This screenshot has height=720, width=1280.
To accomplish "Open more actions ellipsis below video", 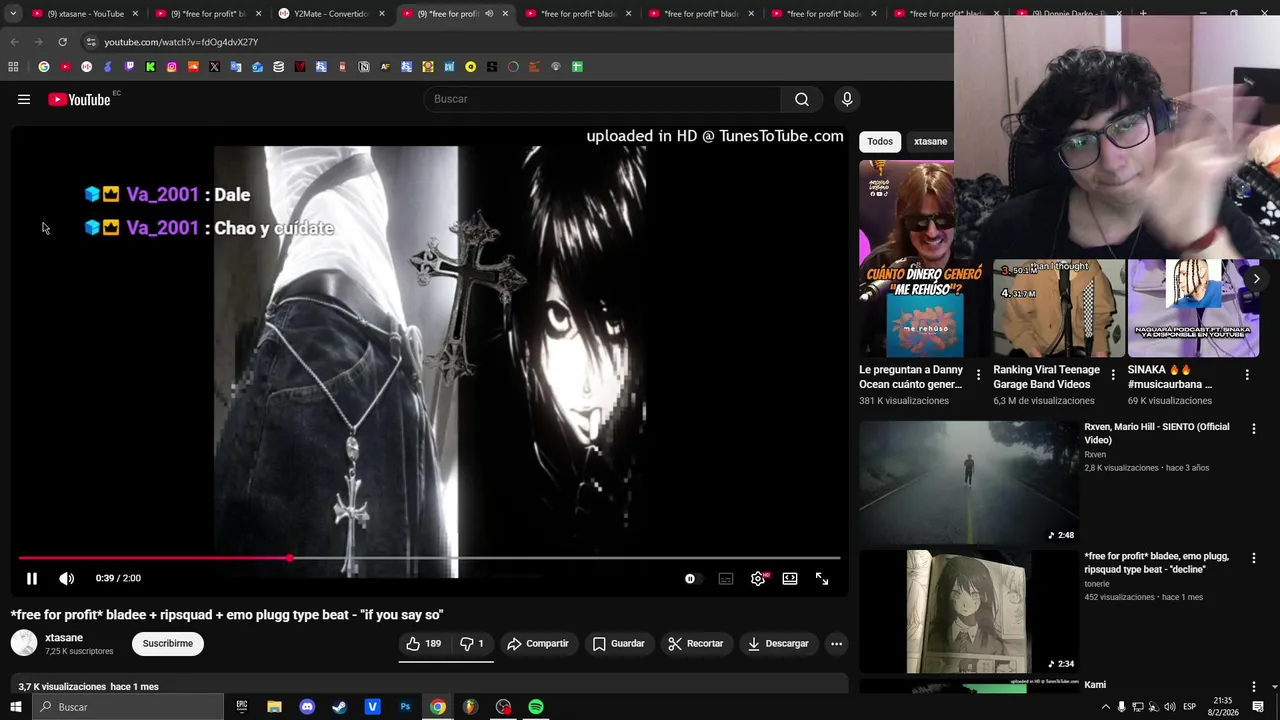I will click(x=837, y=643).
